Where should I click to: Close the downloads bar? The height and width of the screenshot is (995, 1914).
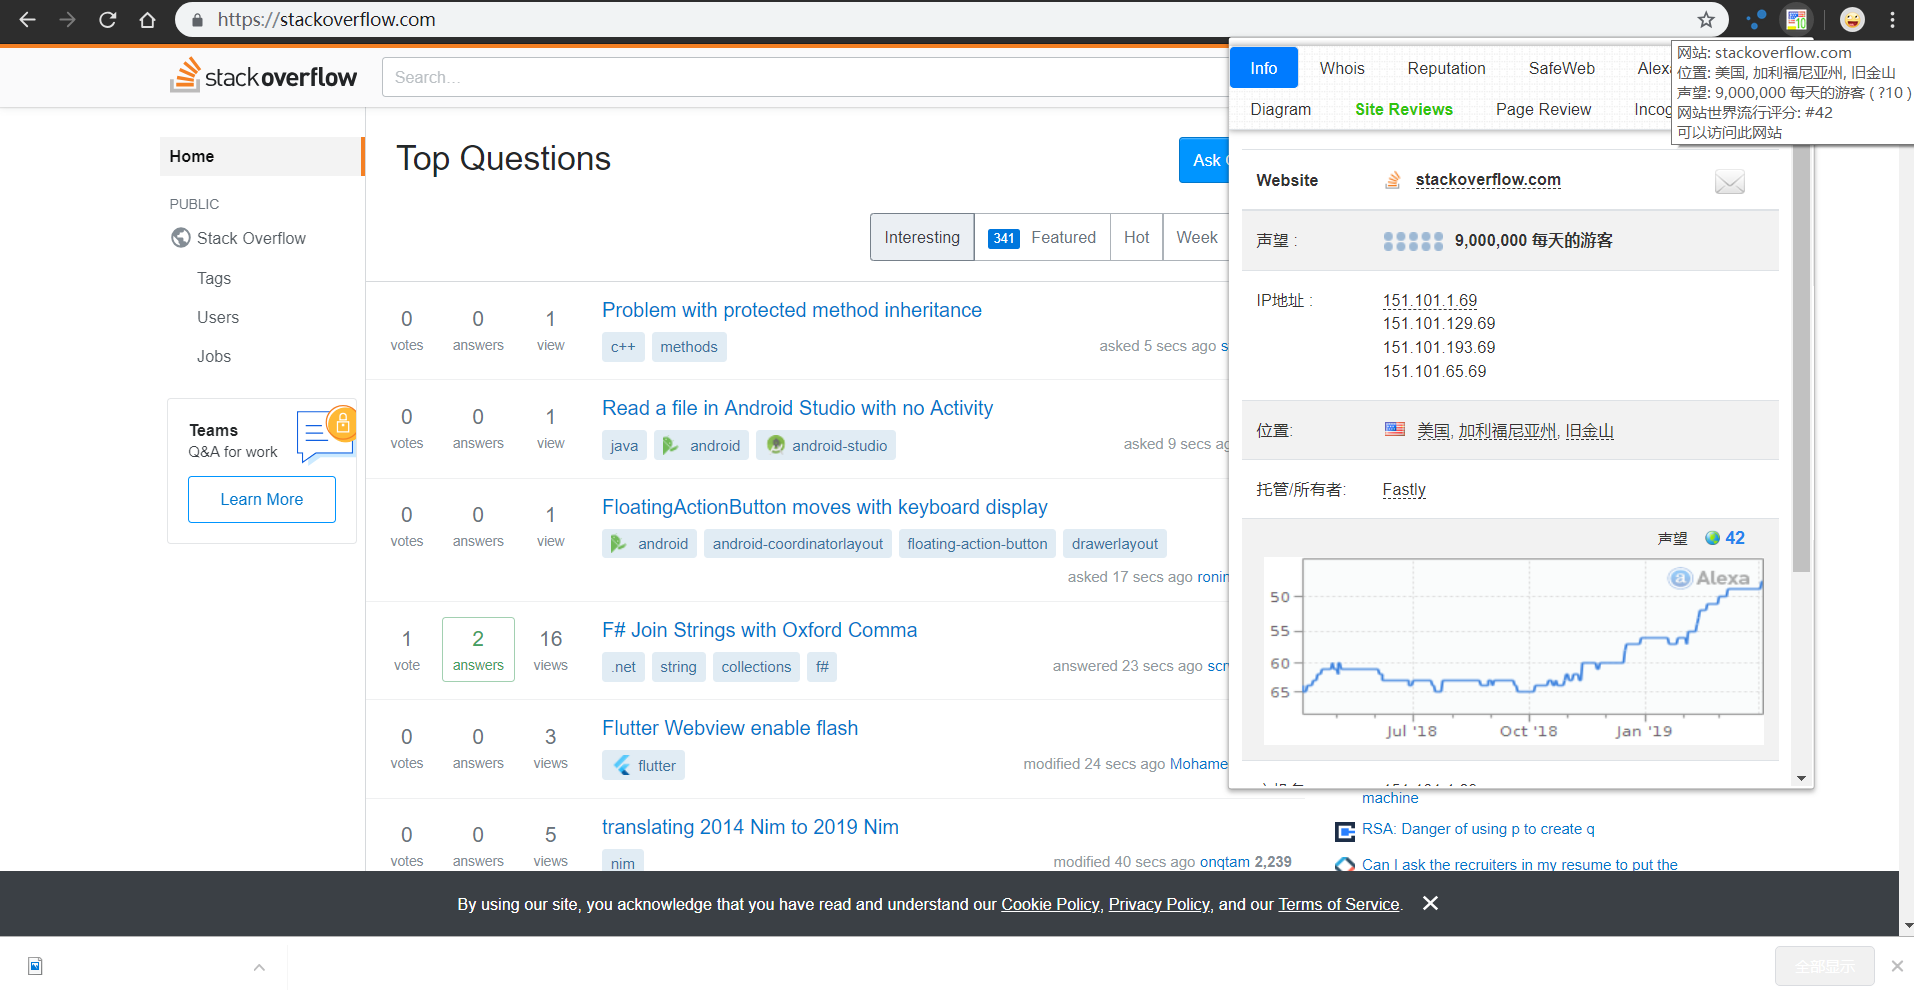(1896, 966)
